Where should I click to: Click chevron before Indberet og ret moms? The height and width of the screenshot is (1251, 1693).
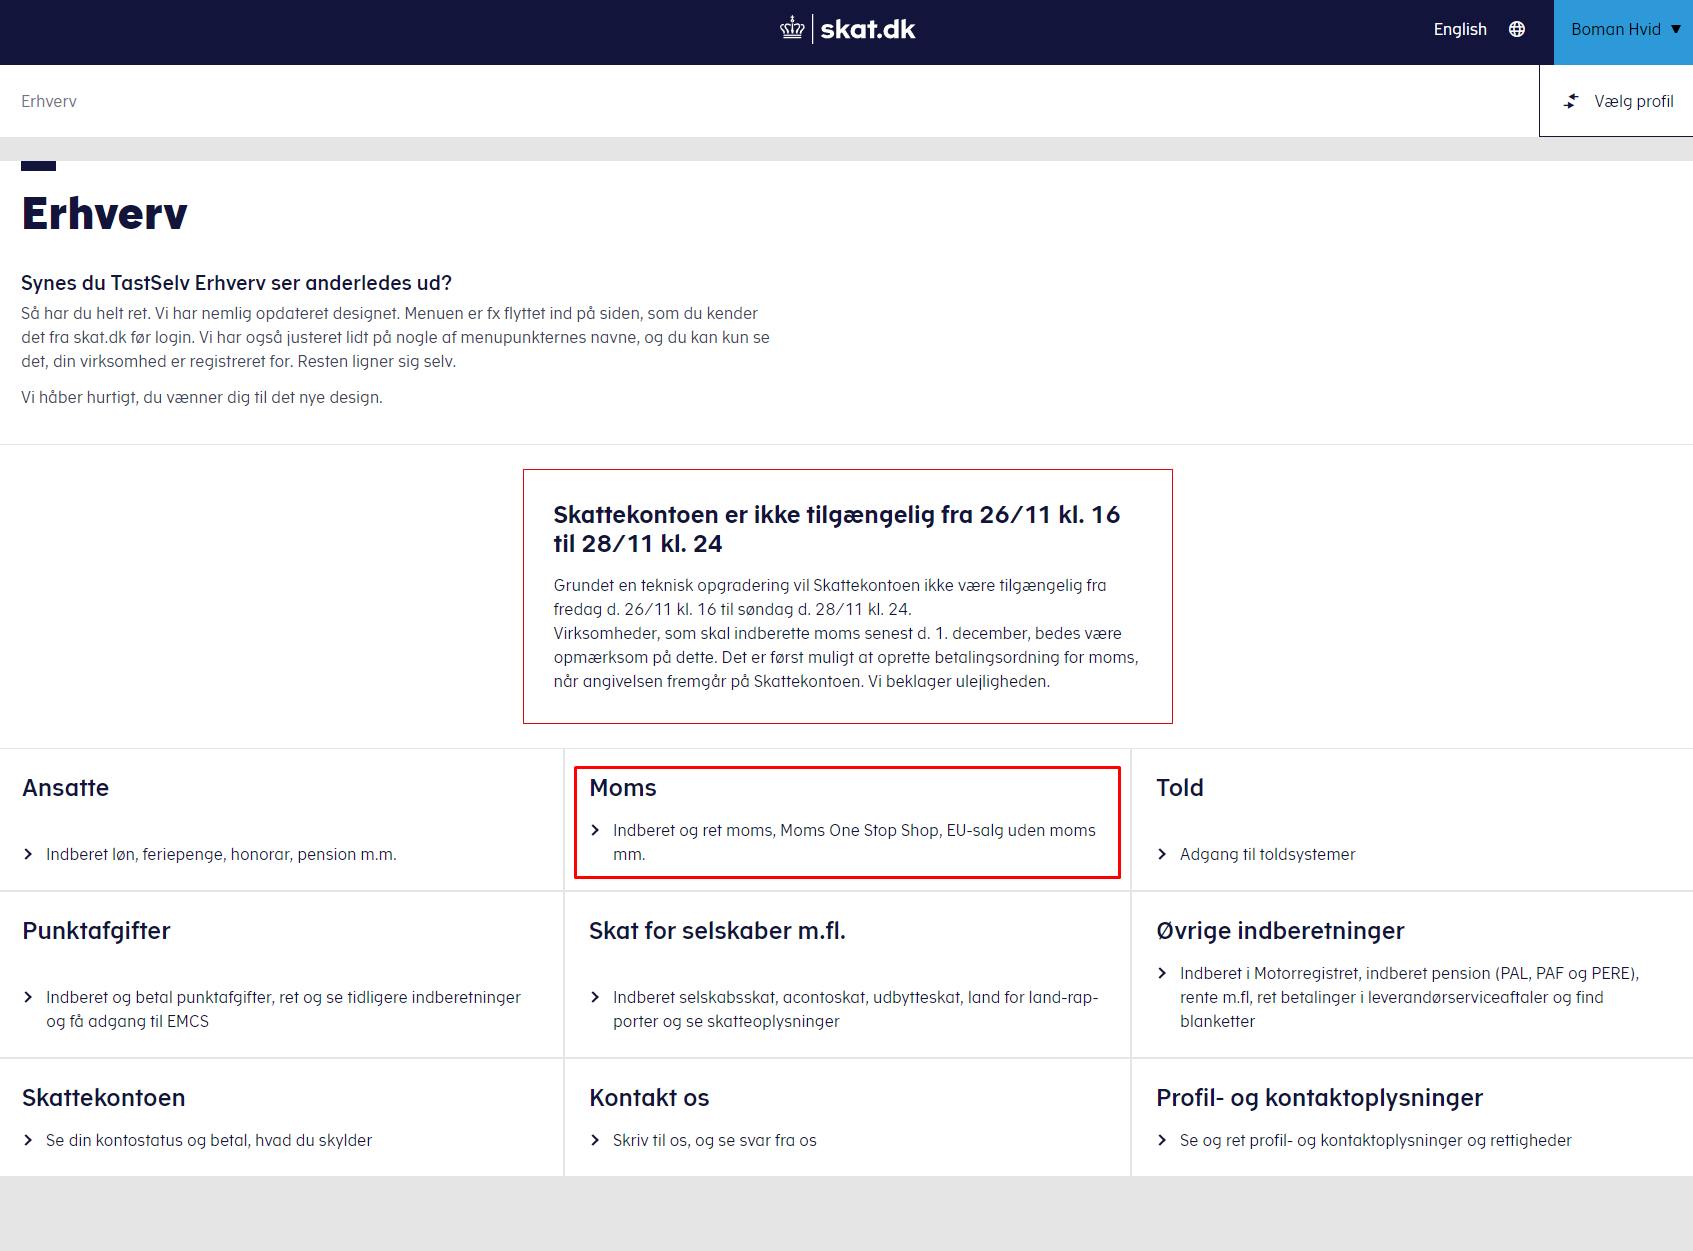tap(595, 830)
